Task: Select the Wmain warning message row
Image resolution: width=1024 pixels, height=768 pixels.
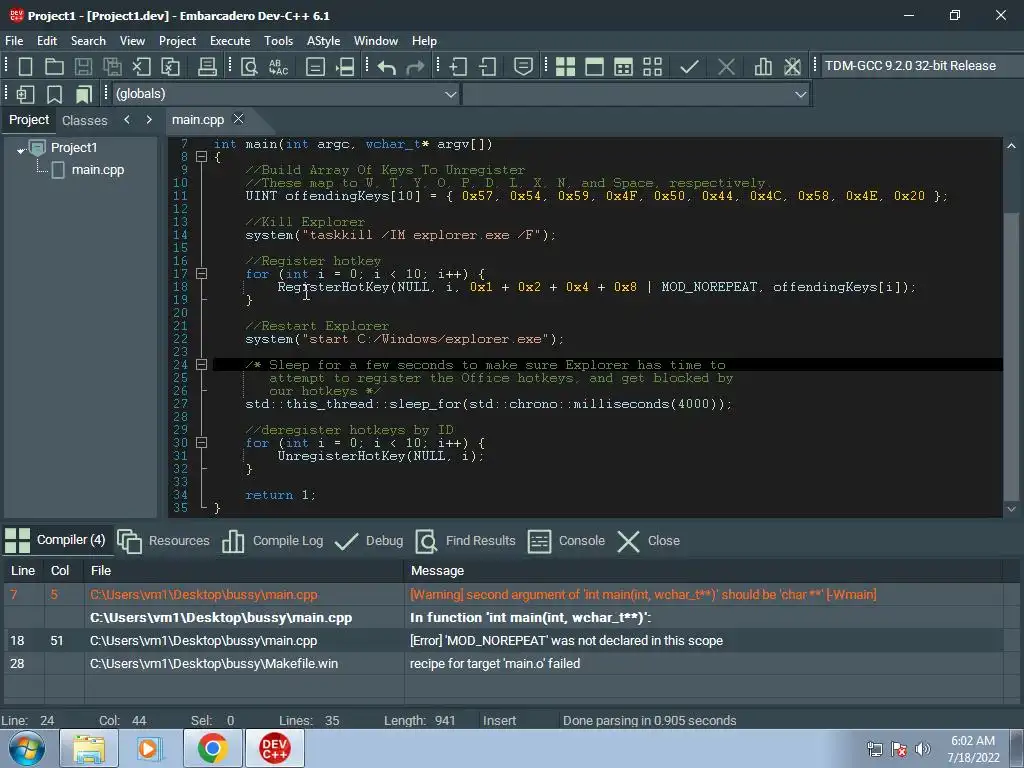Action: [503, 595]
